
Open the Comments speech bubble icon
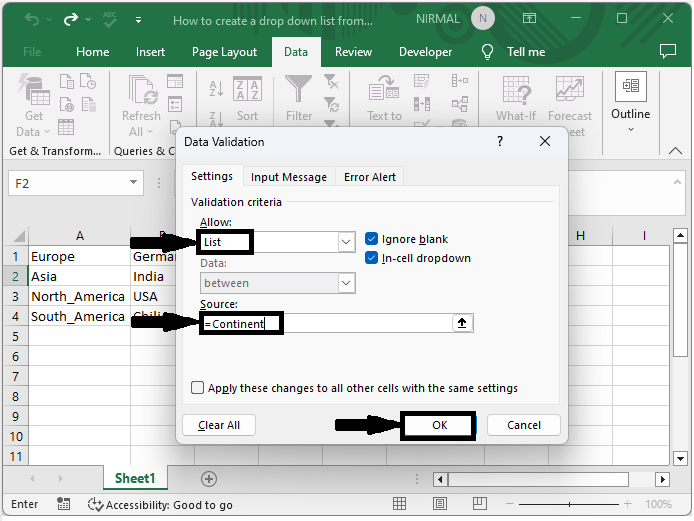[668, 51]
